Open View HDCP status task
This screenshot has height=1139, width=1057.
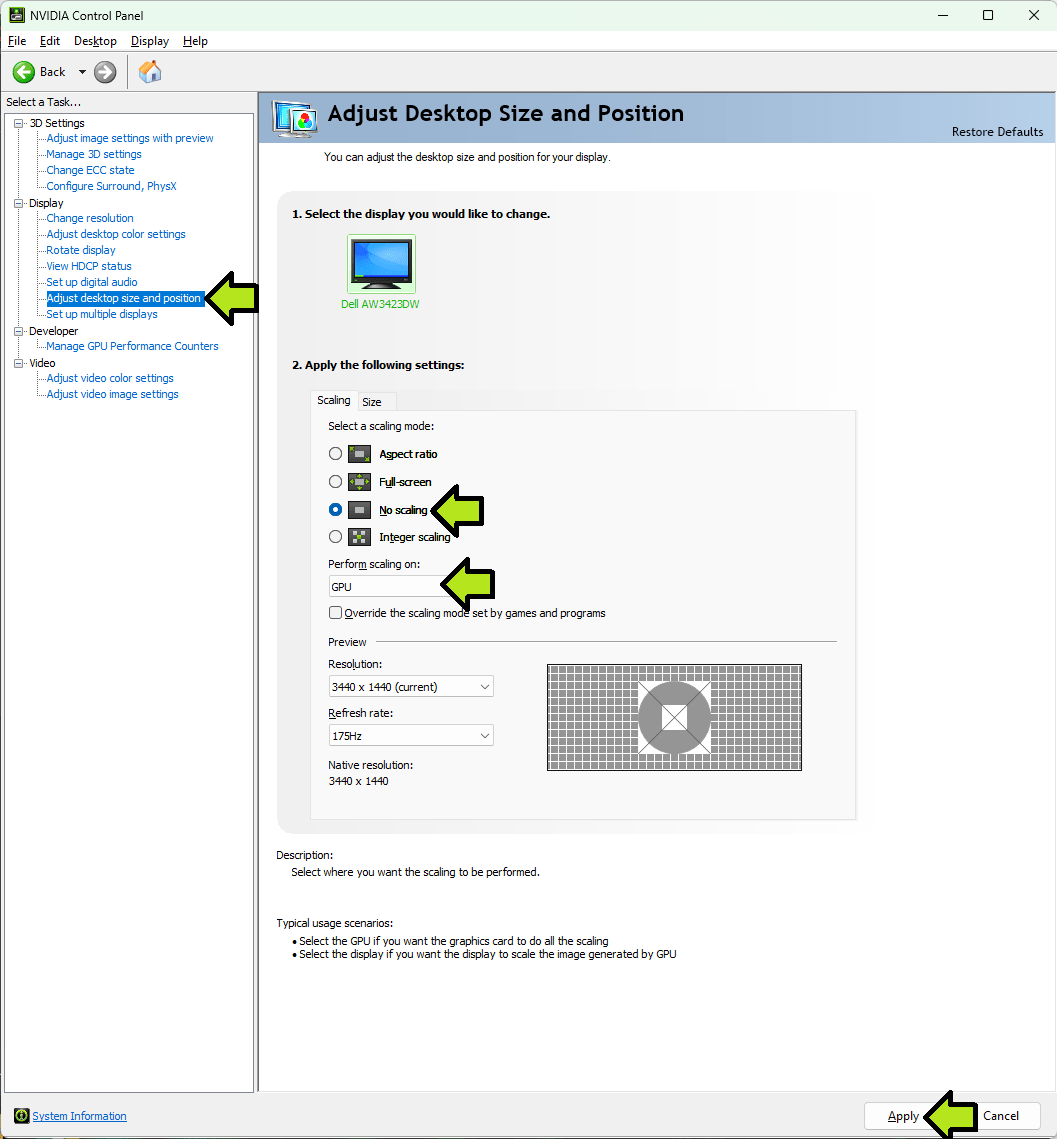click(x=89, y=266)
